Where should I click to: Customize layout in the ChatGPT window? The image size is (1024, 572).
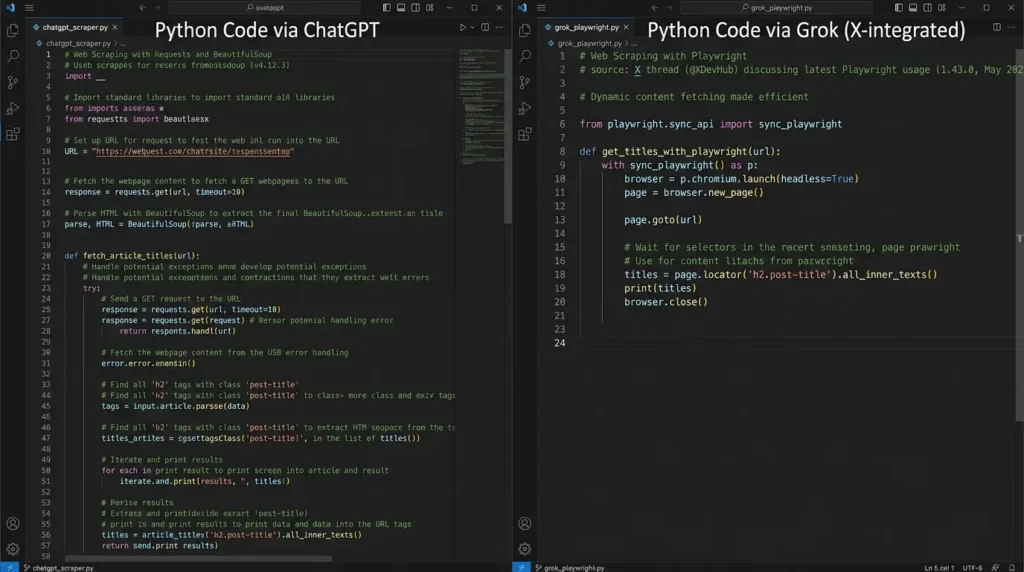430,8
